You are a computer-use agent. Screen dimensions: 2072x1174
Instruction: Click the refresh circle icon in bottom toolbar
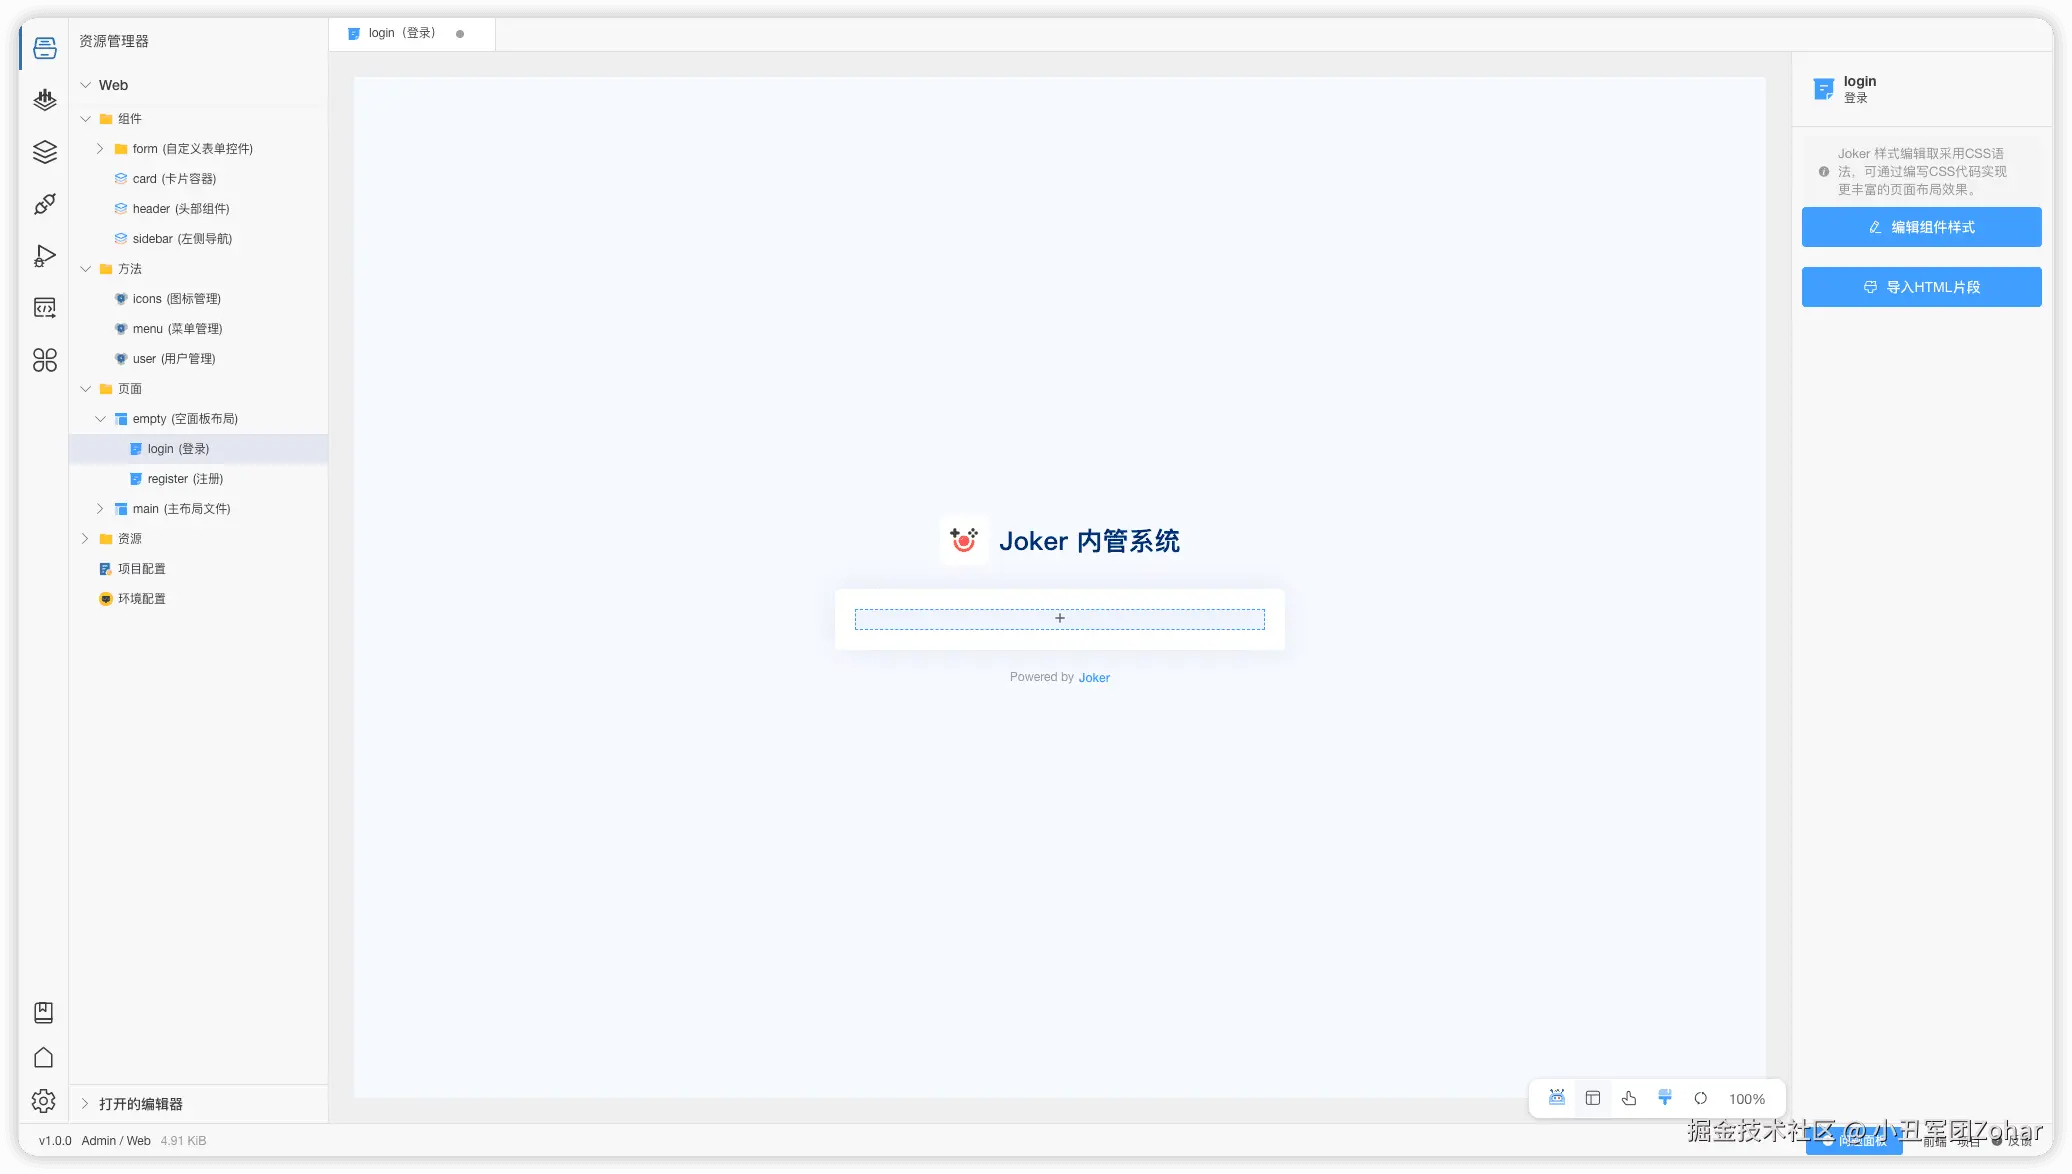coord(1700,1098)
